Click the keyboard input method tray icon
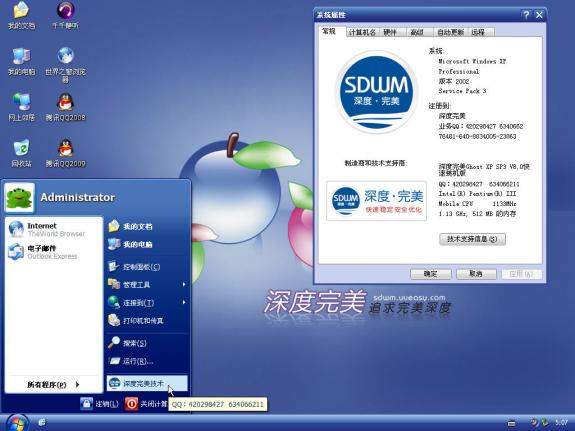 coord(511,423)
